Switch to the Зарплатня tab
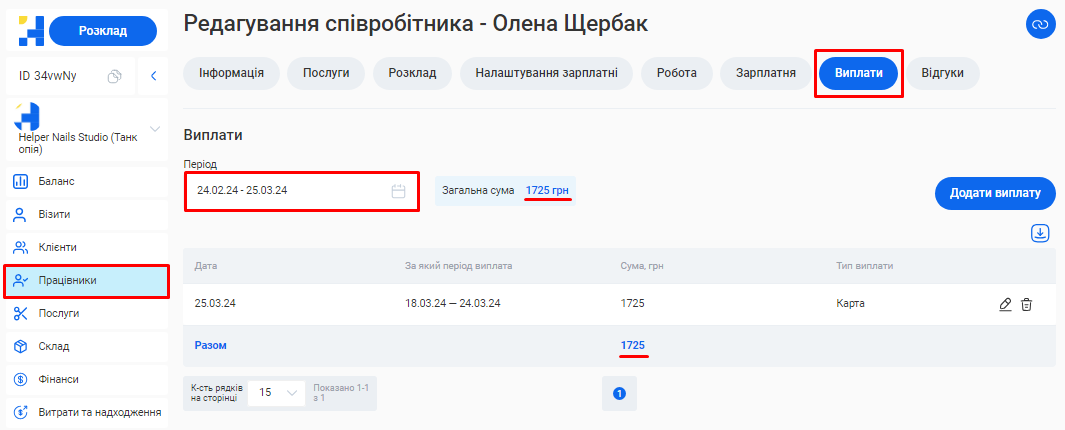The height and width of the screenshot is (430, 1065). pyautogui.click(x=765, y=73)
